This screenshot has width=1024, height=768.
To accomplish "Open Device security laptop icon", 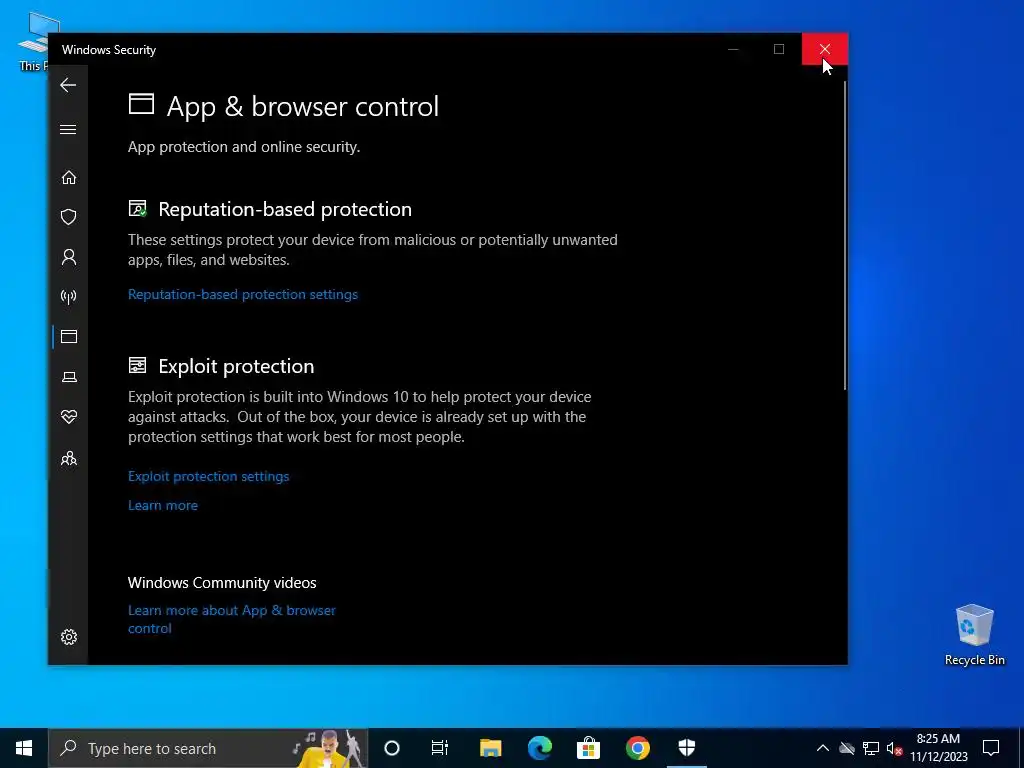I will 69,377.
